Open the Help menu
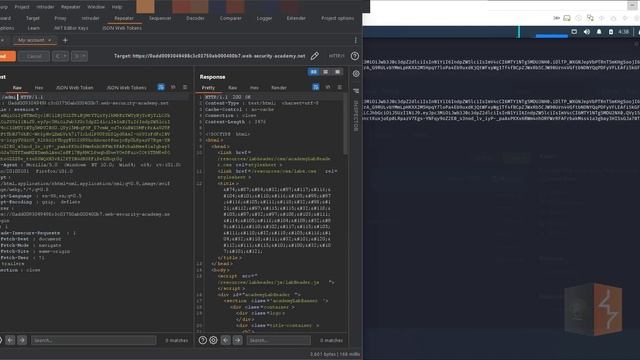Screen dimensions: 640x360 point(117,7)
